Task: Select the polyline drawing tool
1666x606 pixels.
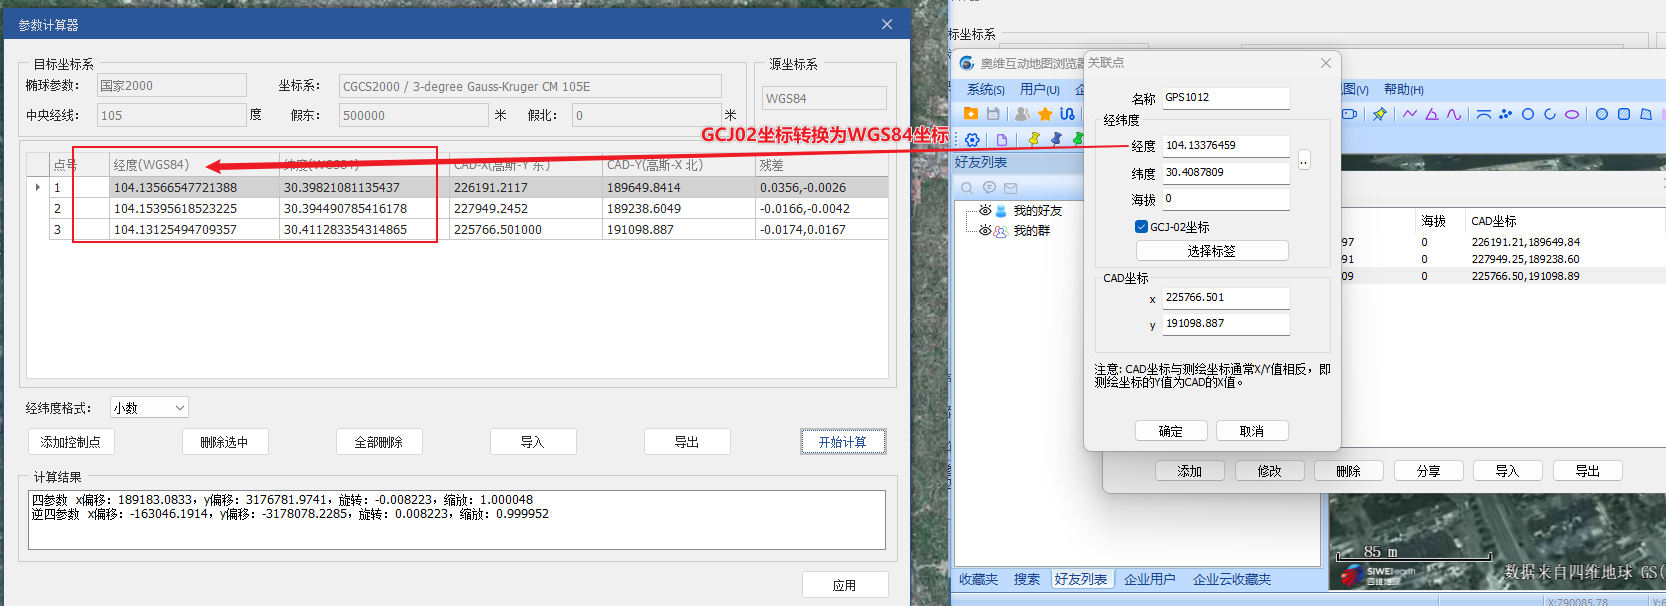Action: 1409,114
